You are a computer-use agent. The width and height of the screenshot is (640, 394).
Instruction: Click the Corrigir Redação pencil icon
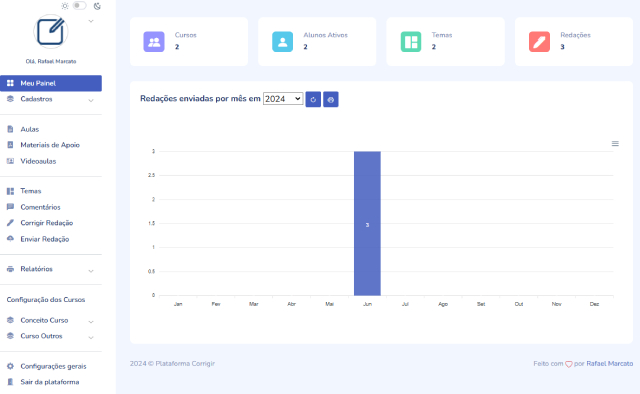10,223
